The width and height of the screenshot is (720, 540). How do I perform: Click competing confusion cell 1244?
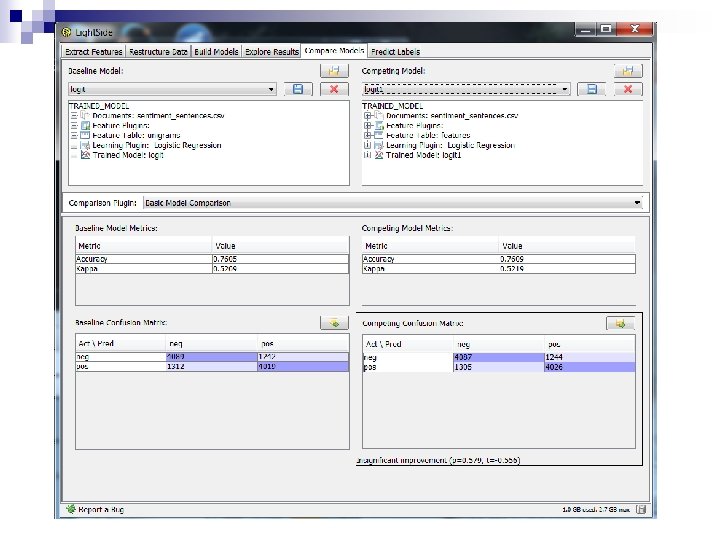tap(590, 357)
